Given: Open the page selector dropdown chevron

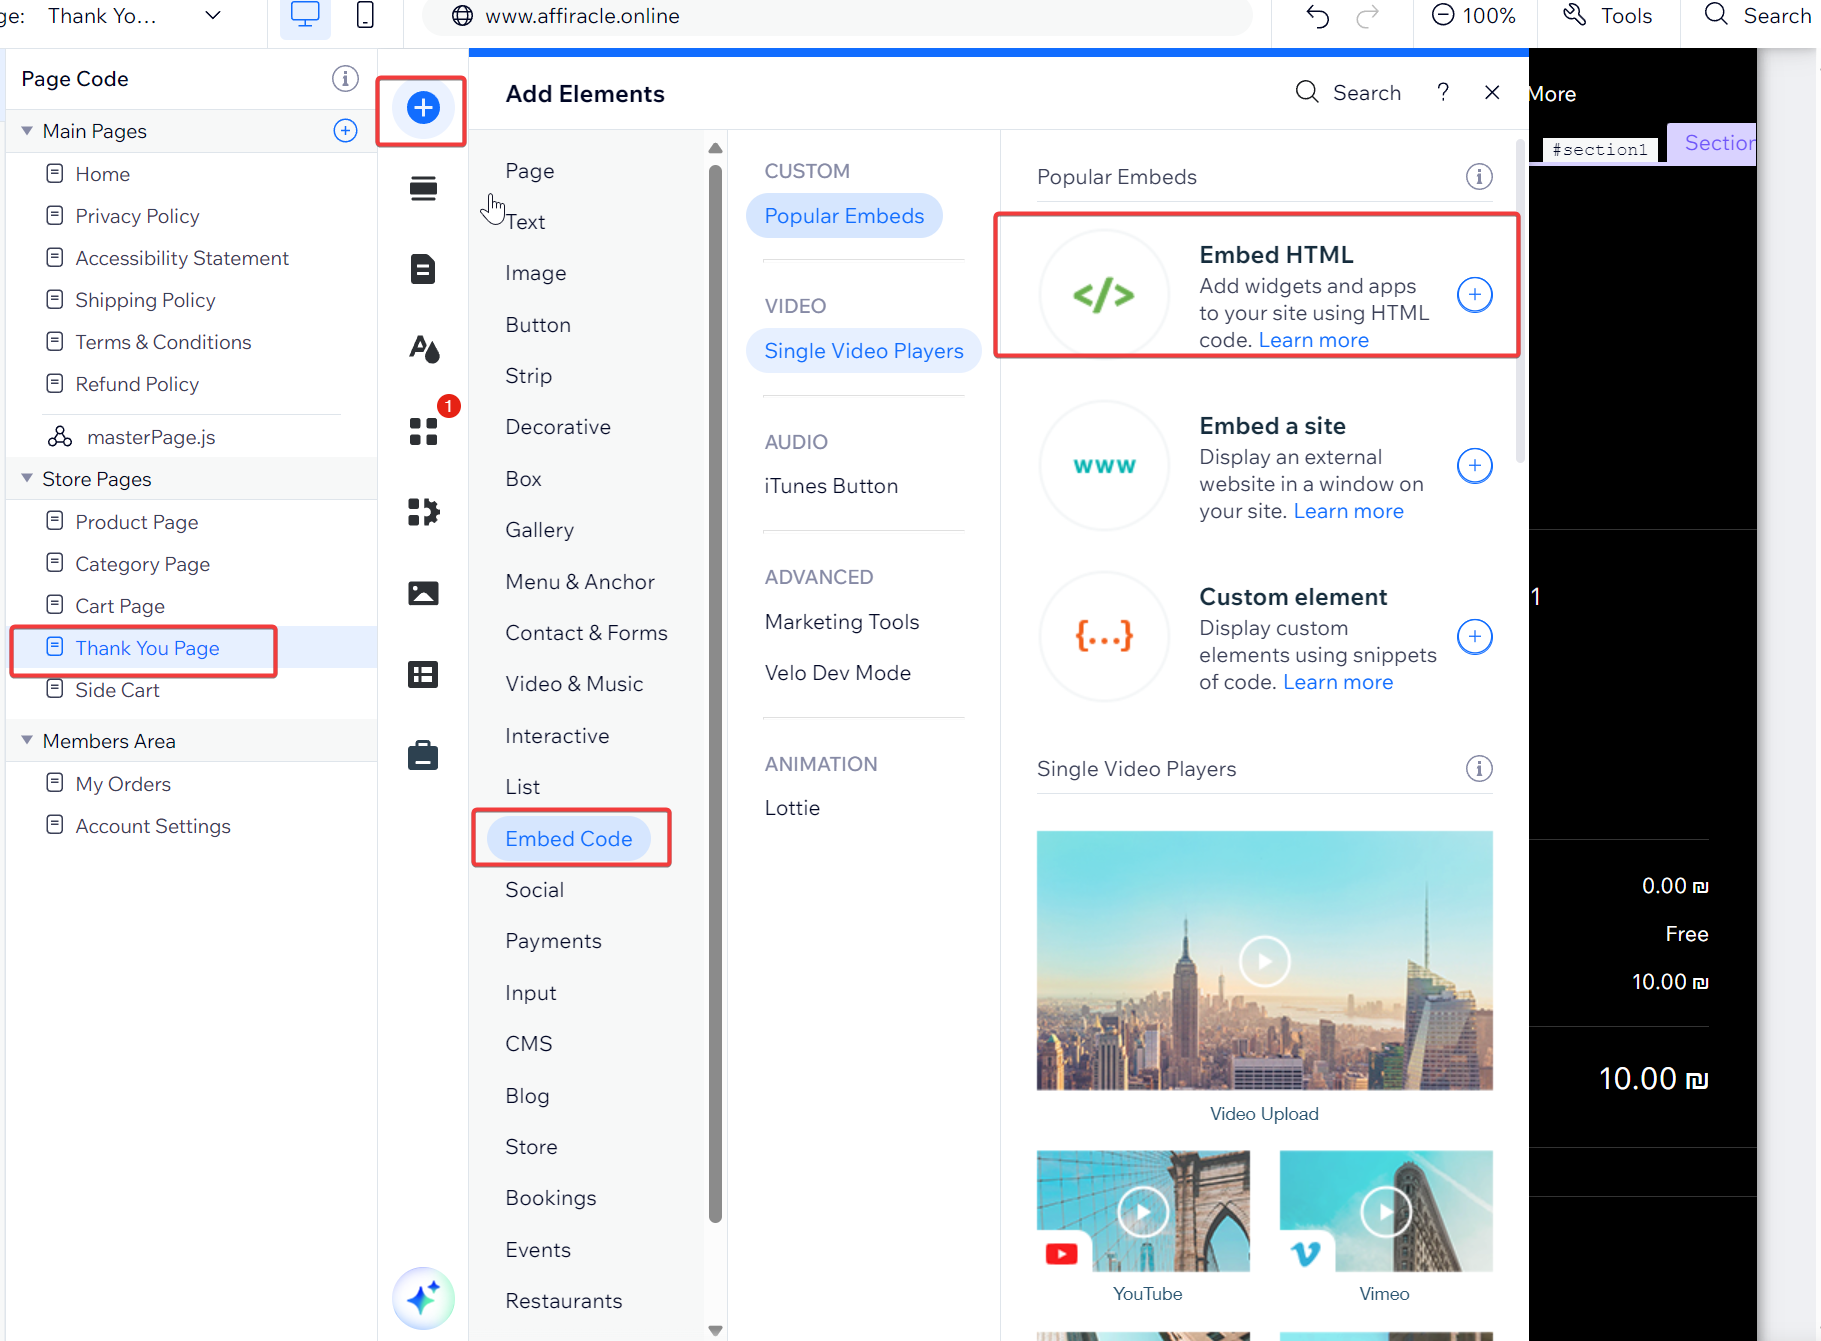Looking at the screenshot, I should 213,16.
